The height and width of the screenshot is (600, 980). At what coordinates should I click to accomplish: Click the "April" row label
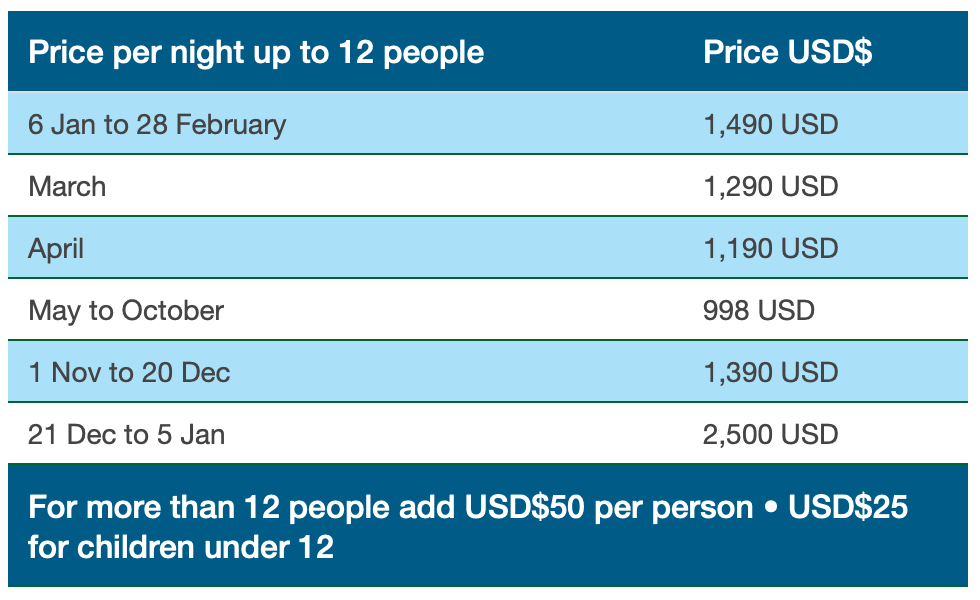[56, 248]
